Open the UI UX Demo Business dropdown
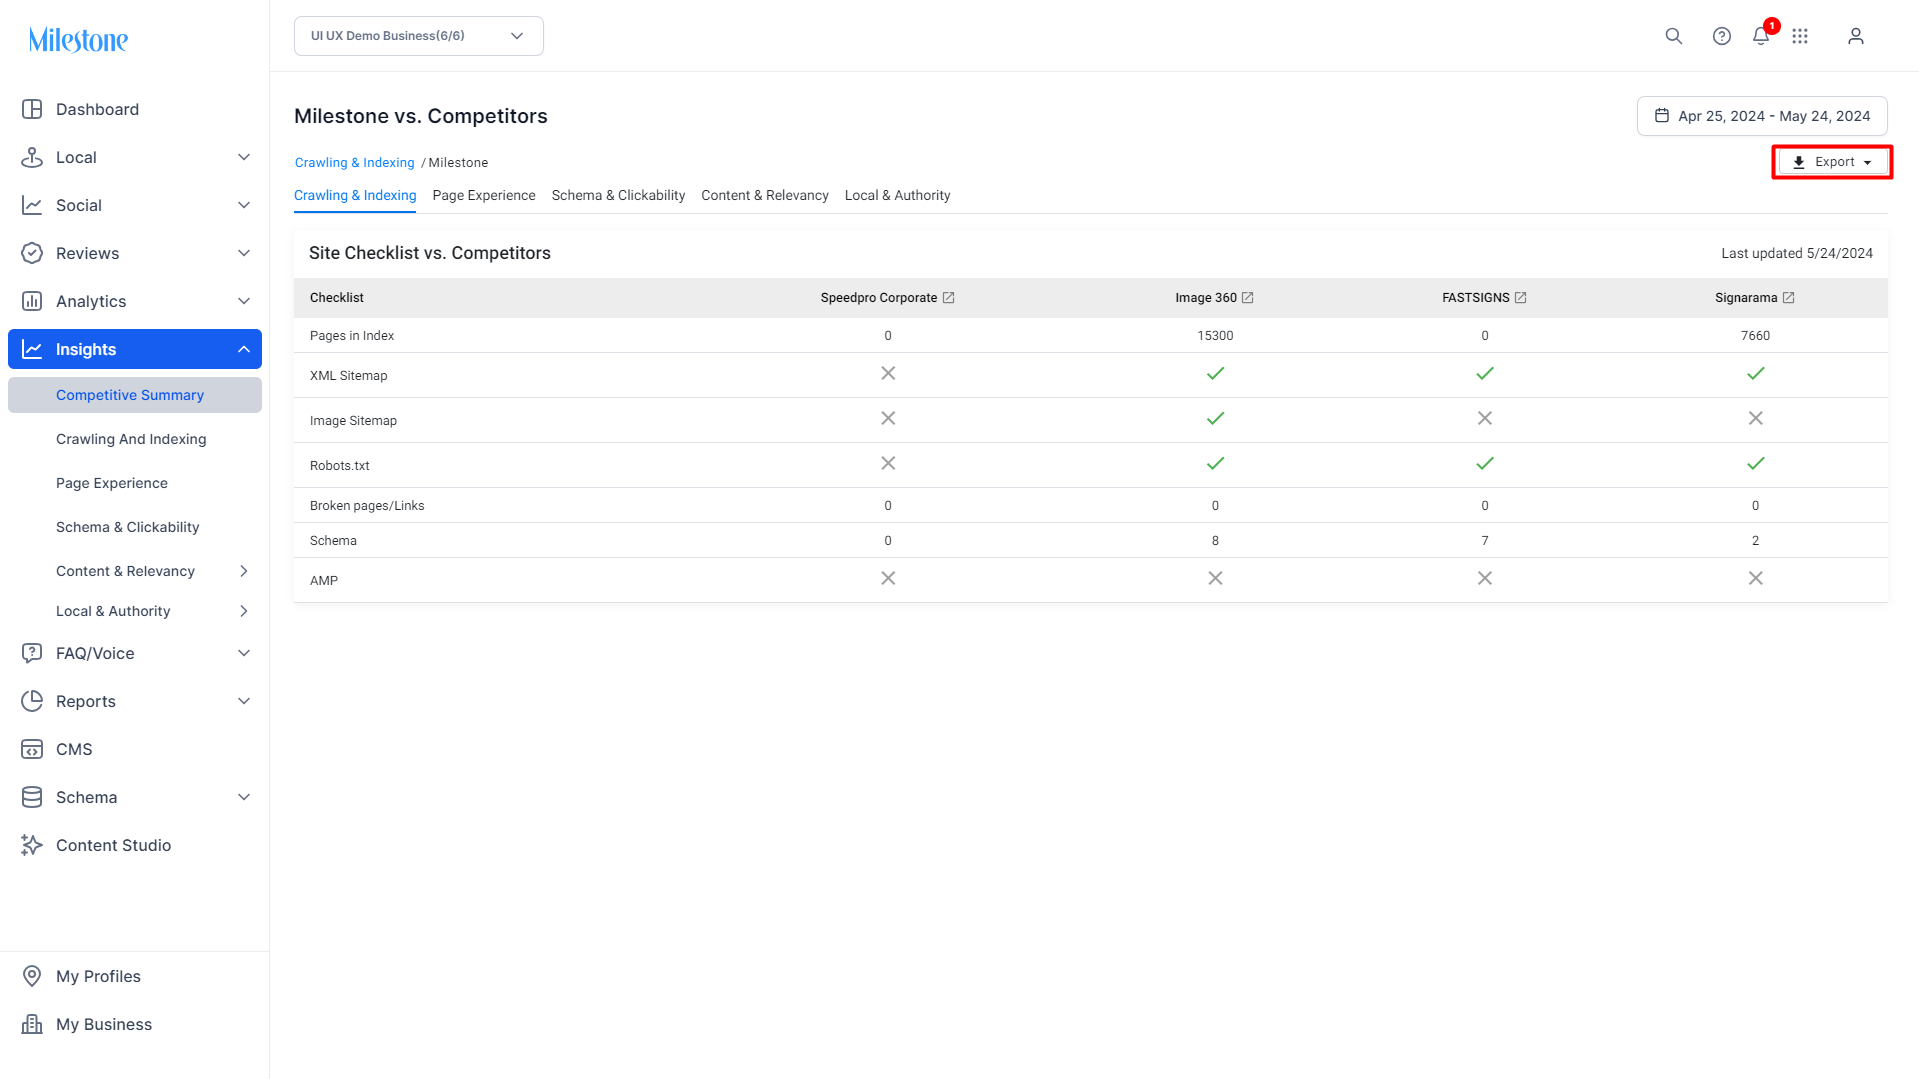Image resolution: width=1919 pixels, height=1079 pixels. point(419,36)
